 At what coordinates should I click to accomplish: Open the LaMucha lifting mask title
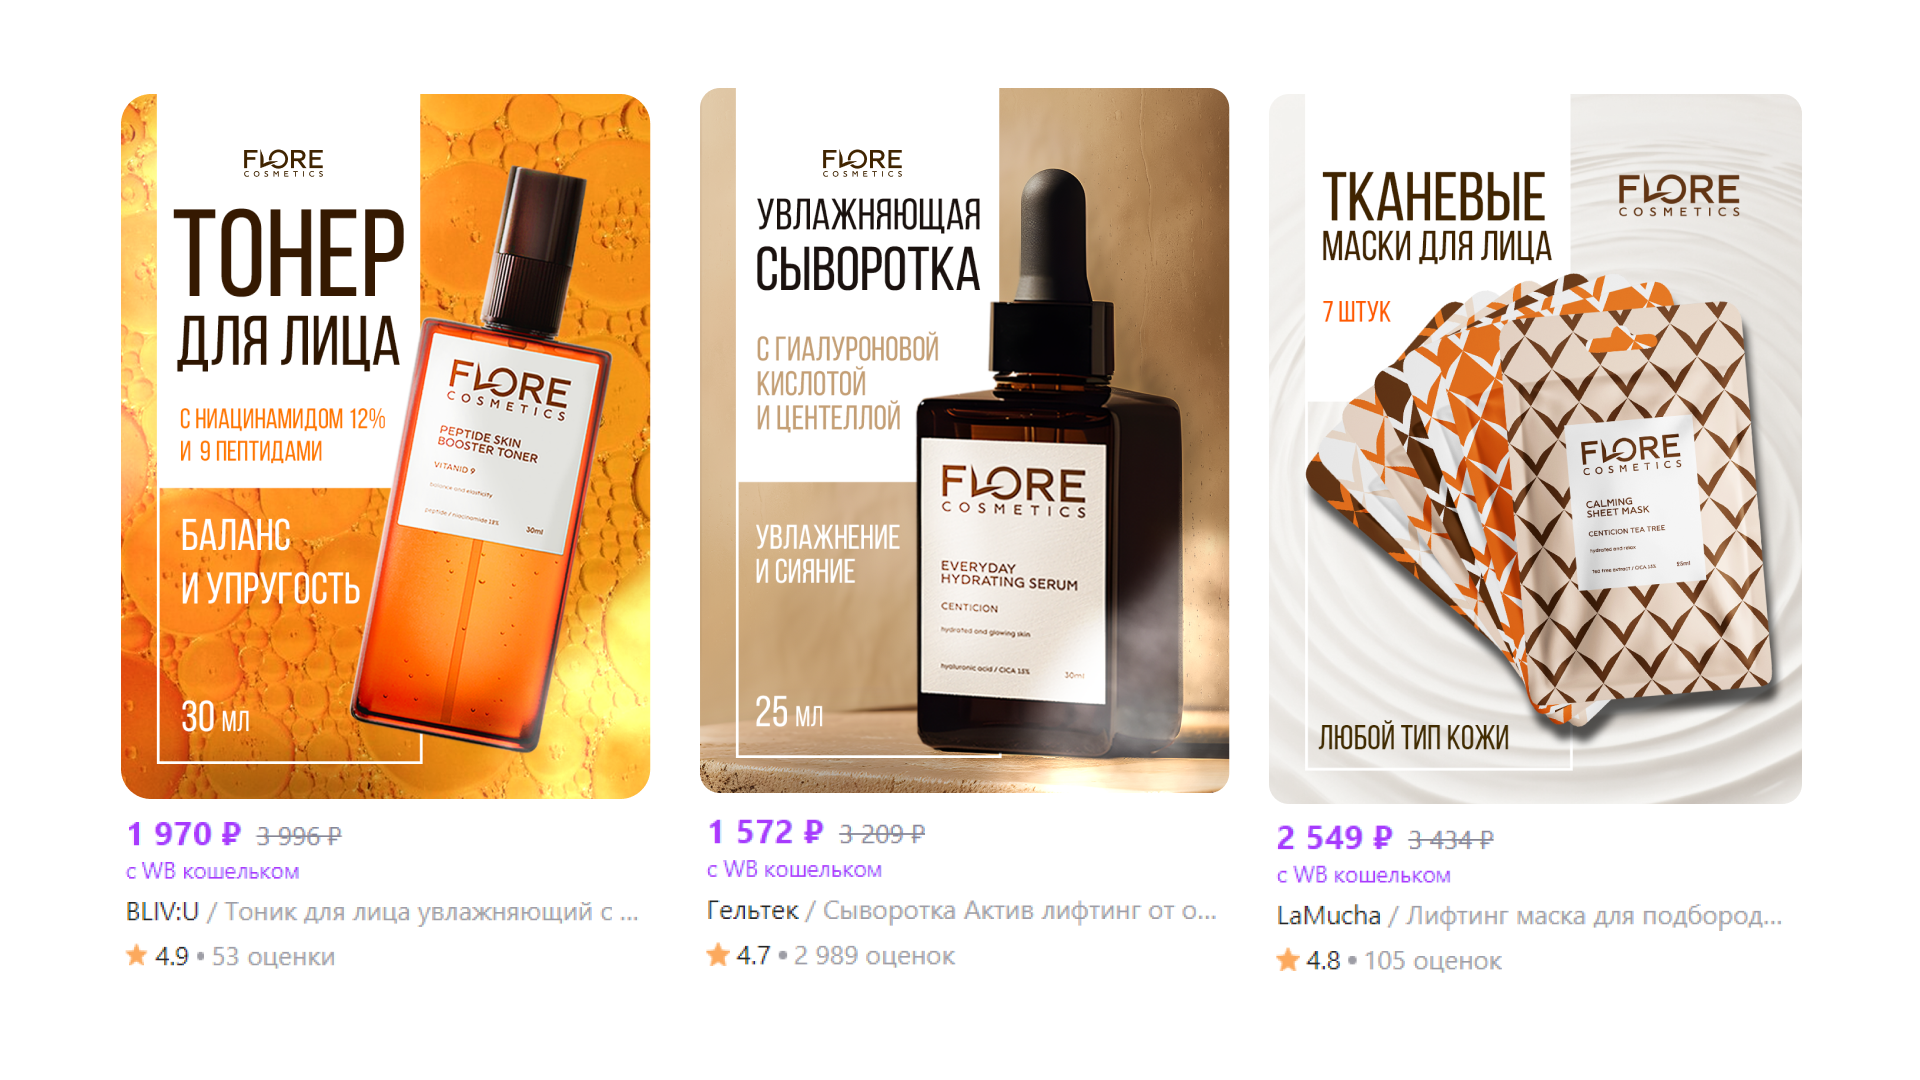coord(1529,916)
